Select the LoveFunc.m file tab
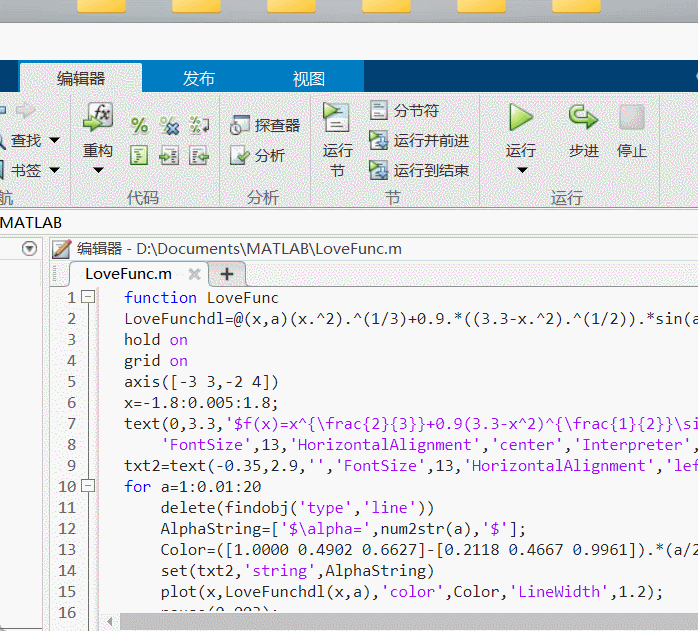The width and height of the screenshot is (698, 631). [x=128, y=274]
